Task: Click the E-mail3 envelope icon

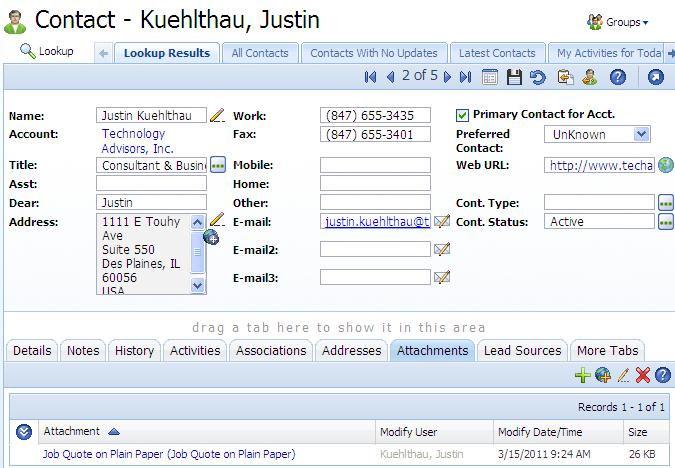Action: tap(442, 277)
